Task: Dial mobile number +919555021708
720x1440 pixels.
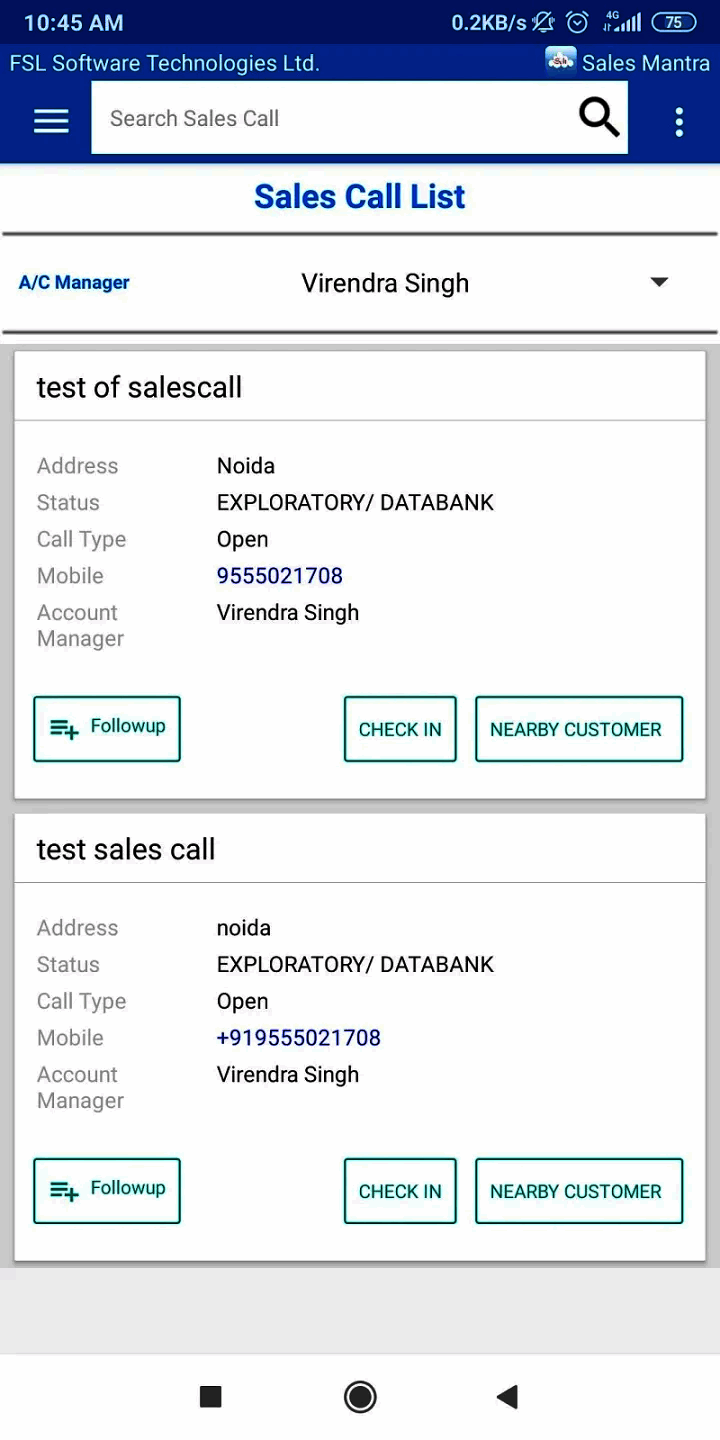Action: point(298,1038)
